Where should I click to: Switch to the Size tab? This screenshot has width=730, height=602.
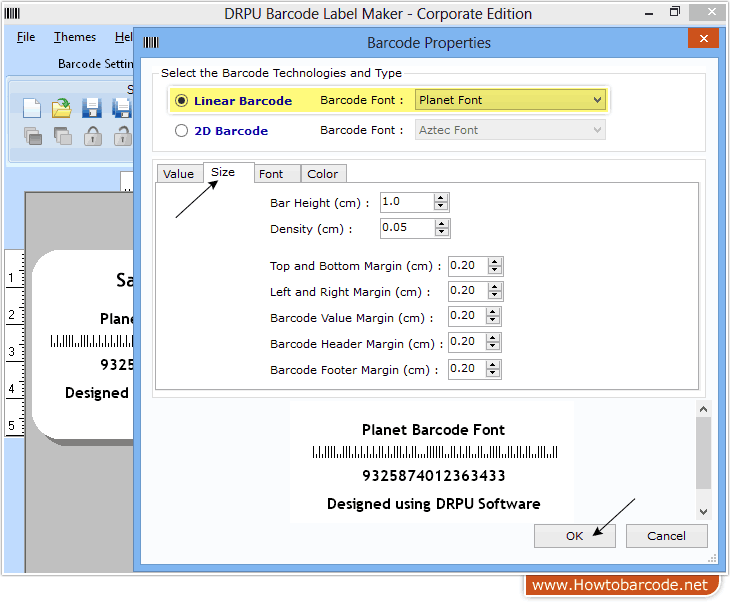[228, 172]
